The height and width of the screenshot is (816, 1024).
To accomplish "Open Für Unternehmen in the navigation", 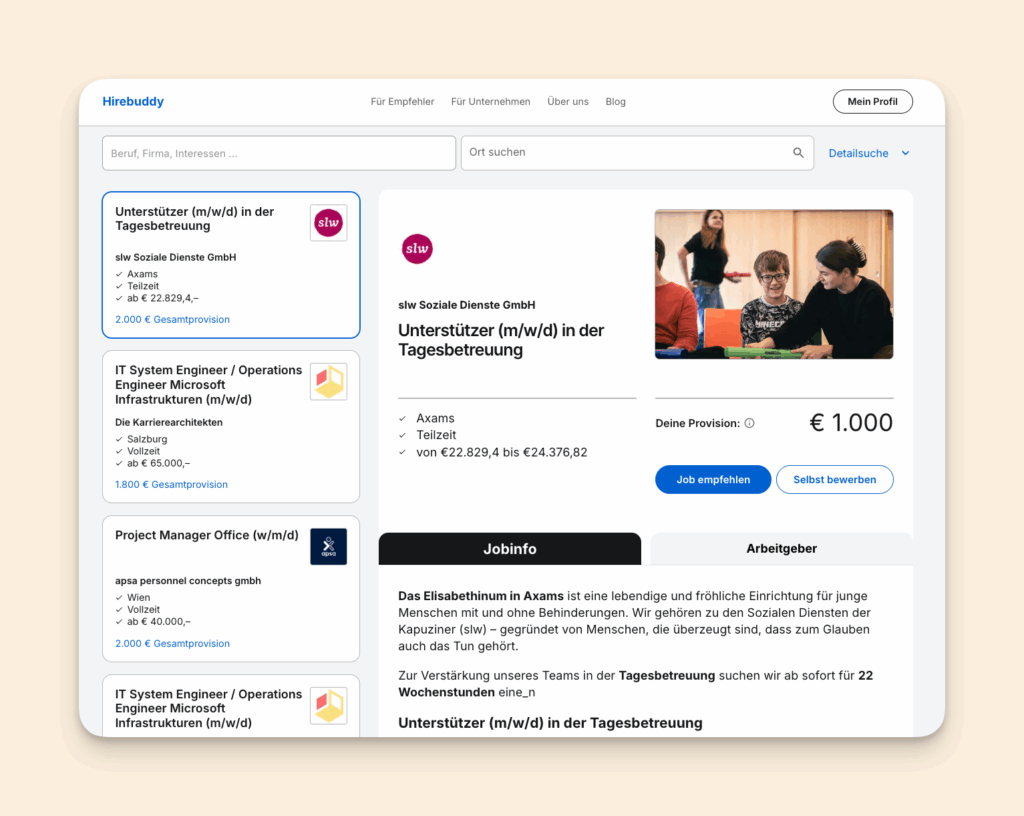I will pos(490,102).
